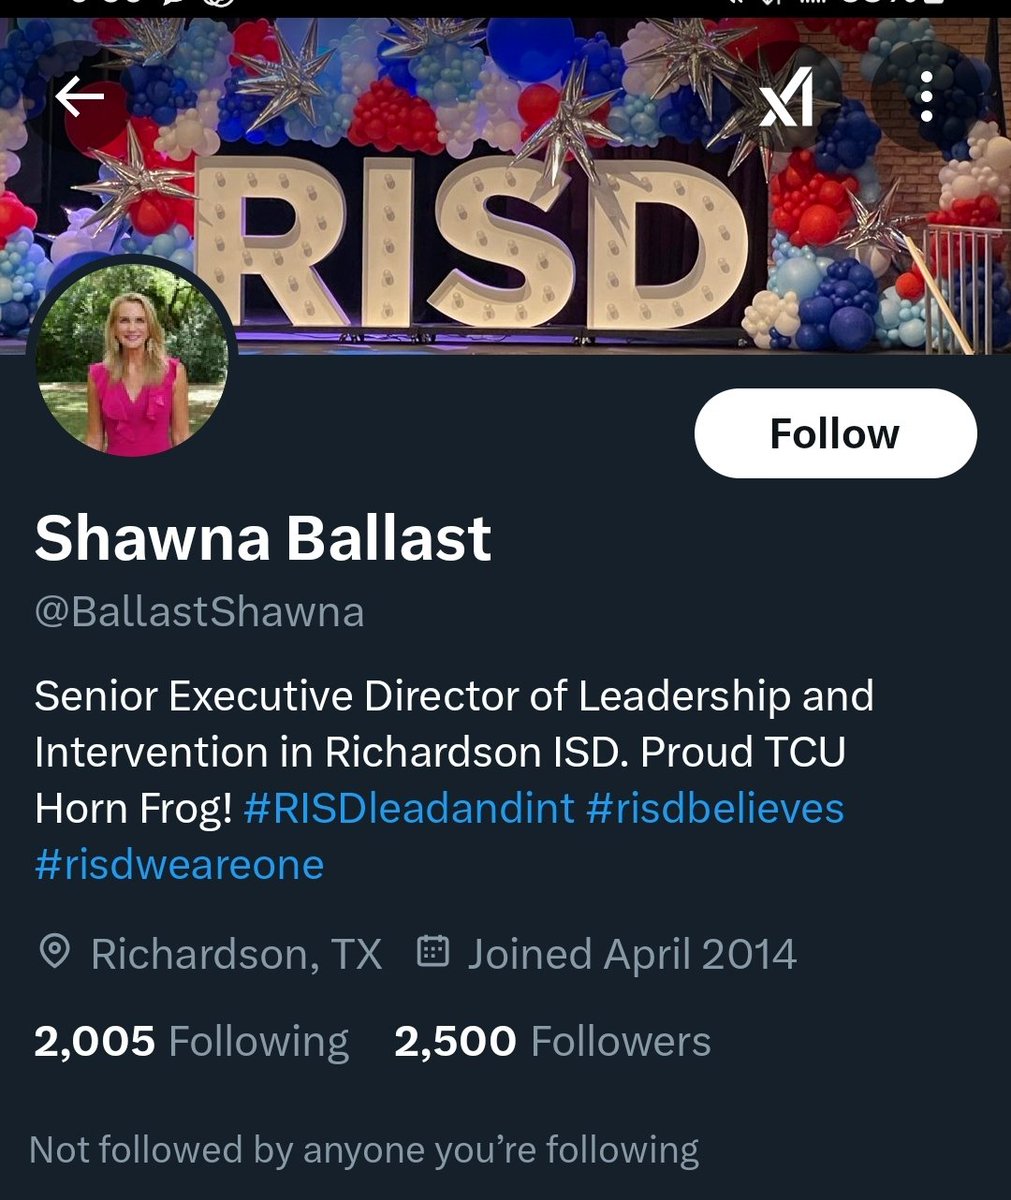This screenshot has height=1200, width=1011.
Task: Tap the Joined April 2014 text
Action: (632, 954)
